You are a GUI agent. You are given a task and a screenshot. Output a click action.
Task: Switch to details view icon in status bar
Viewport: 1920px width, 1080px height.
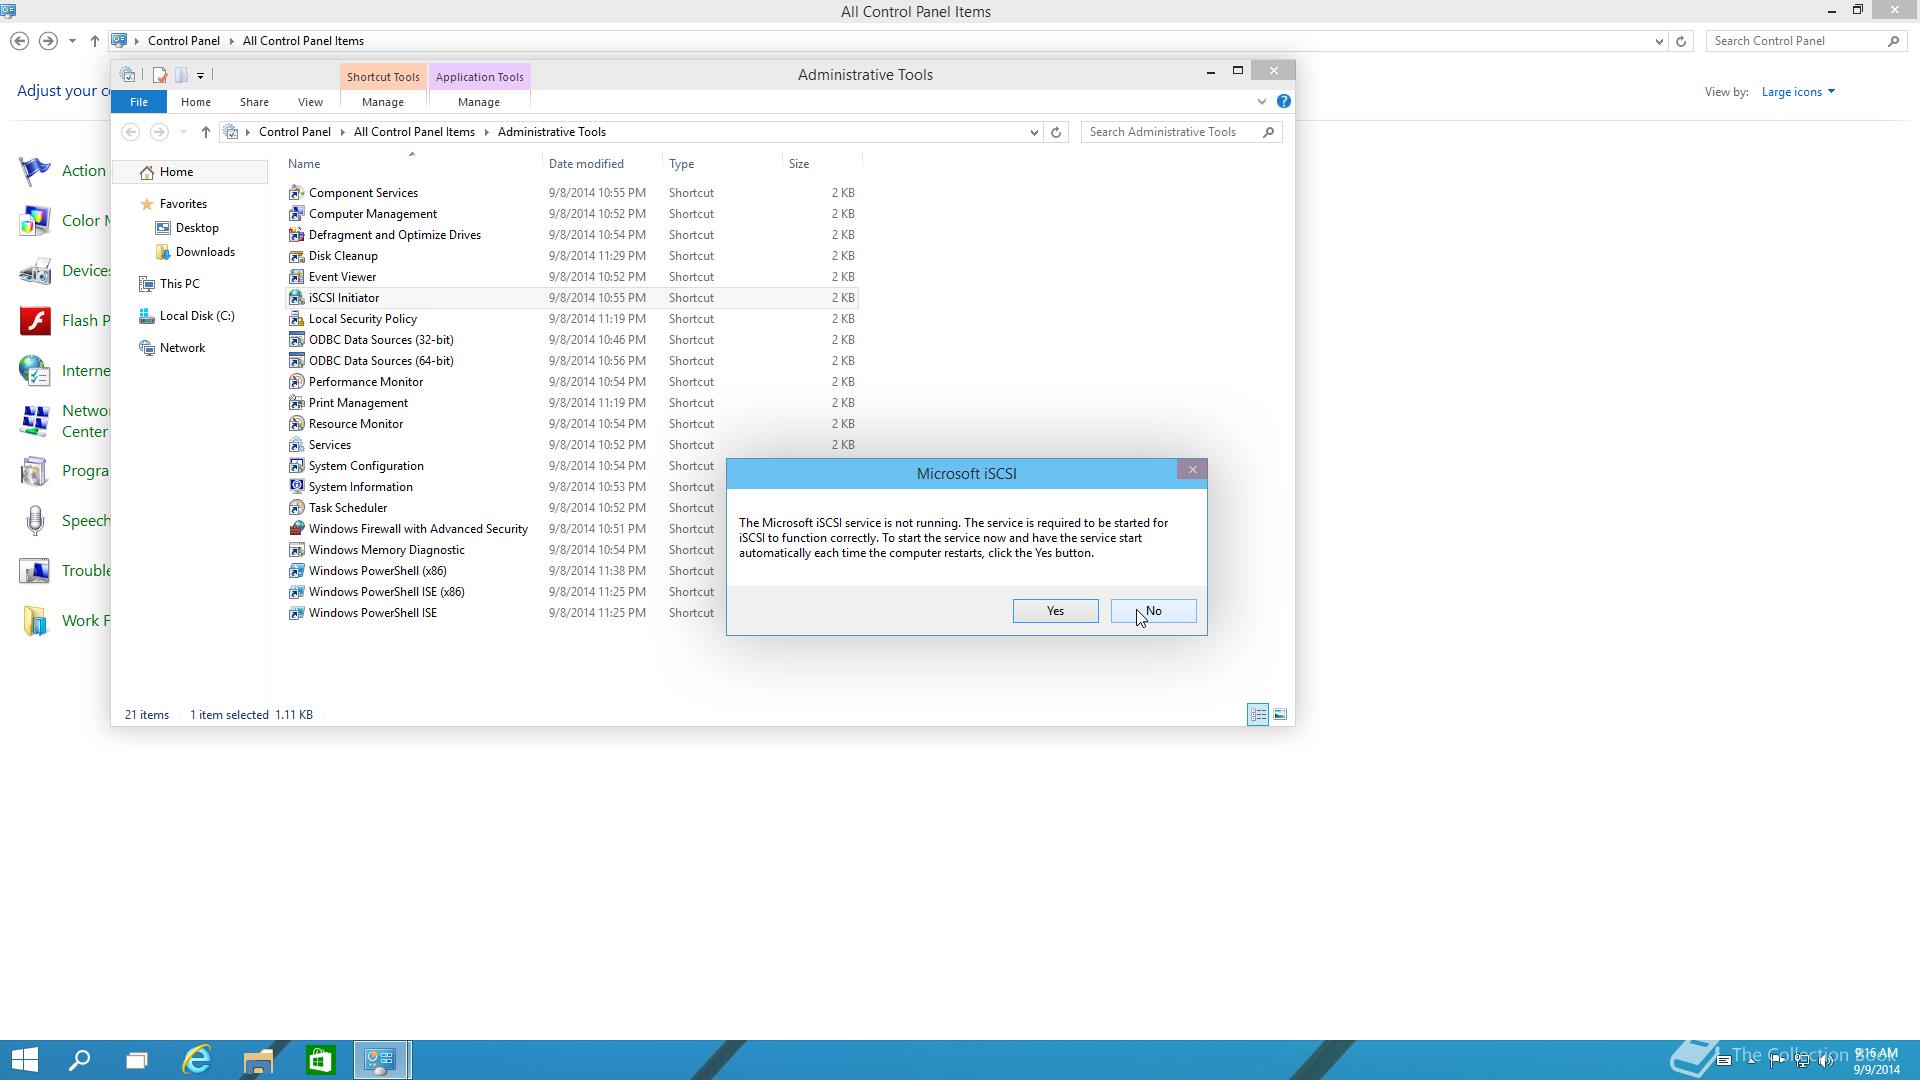(x=1258, y=714)
